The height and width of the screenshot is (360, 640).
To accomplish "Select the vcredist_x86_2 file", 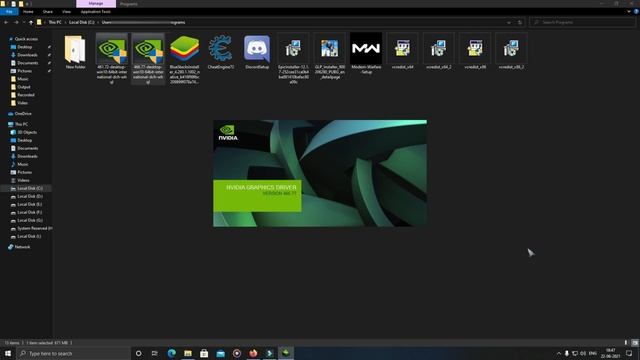I will click(x=511, y=52).
